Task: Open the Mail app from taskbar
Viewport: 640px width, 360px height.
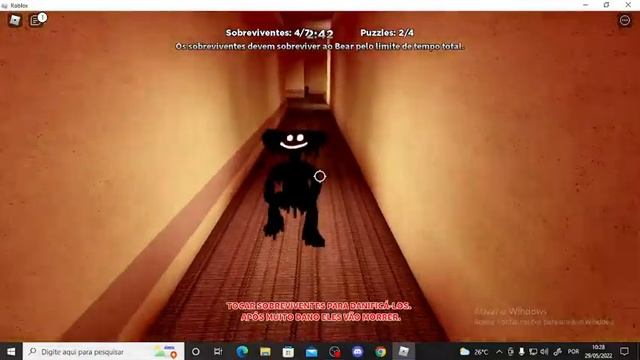Action: [x=311, y=351]
